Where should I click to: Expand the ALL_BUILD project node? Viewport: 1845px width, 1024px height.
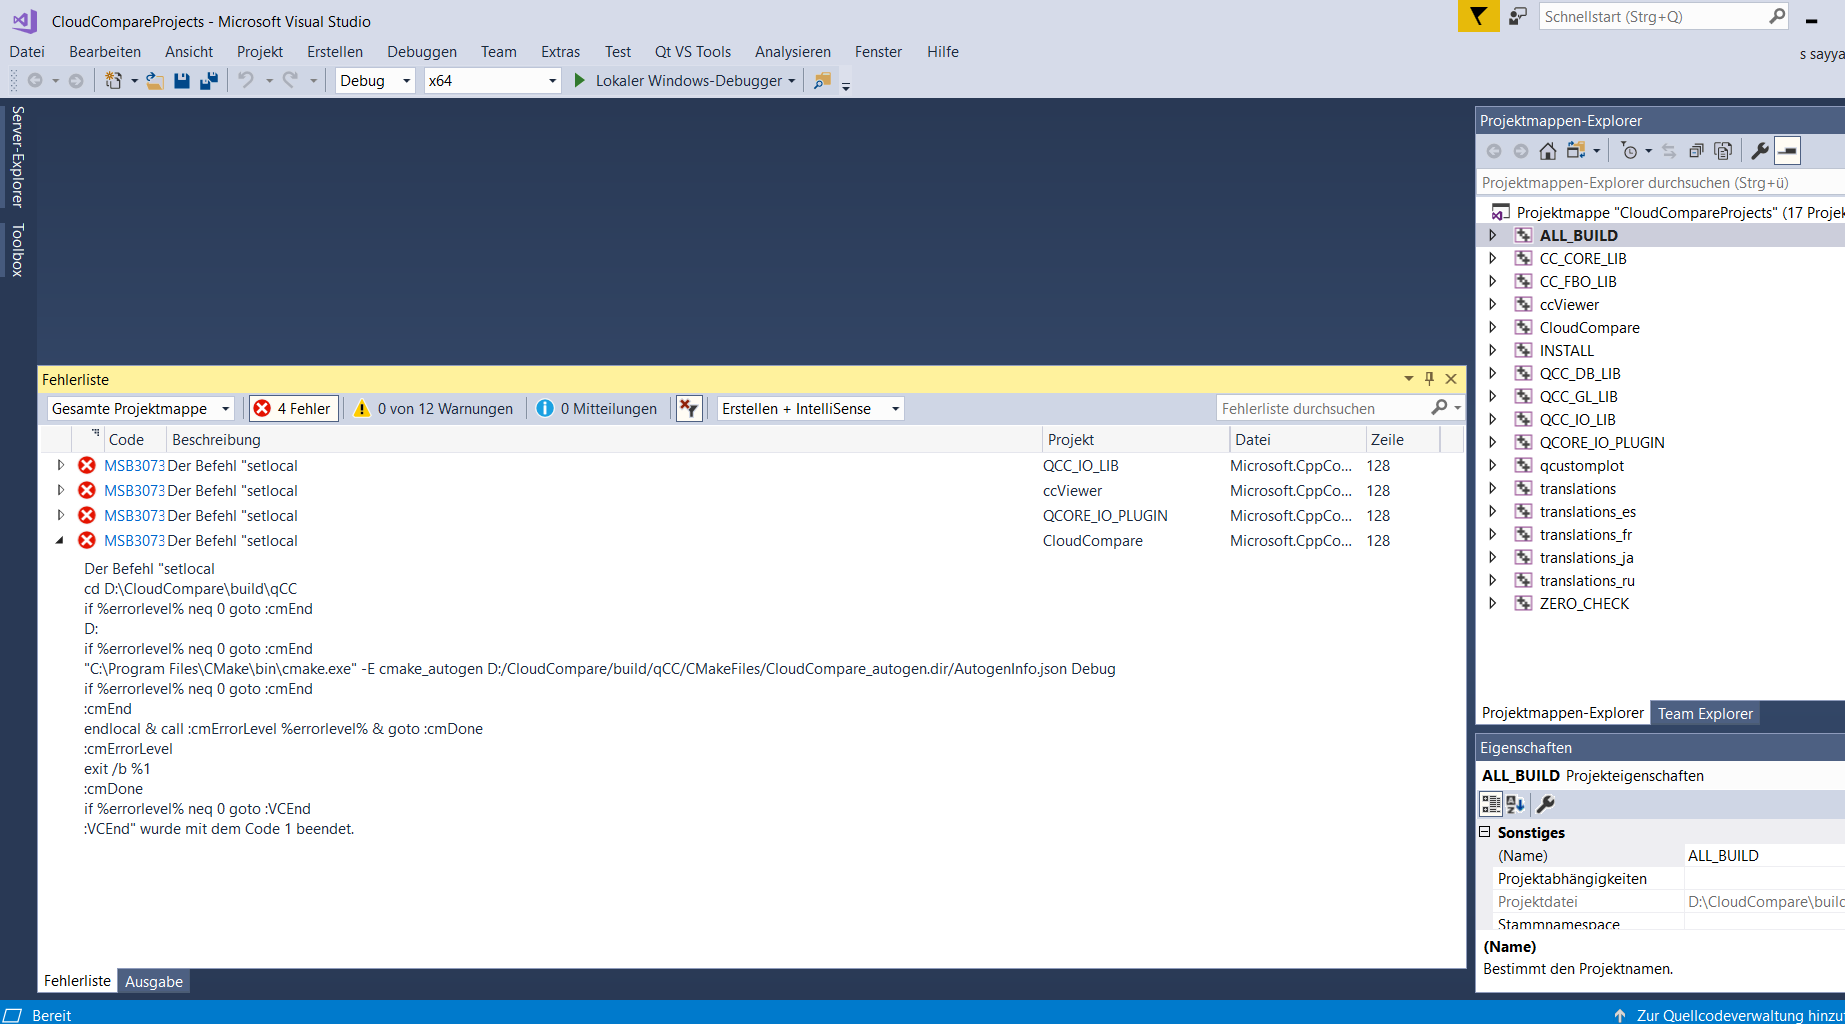[1493, 236]
